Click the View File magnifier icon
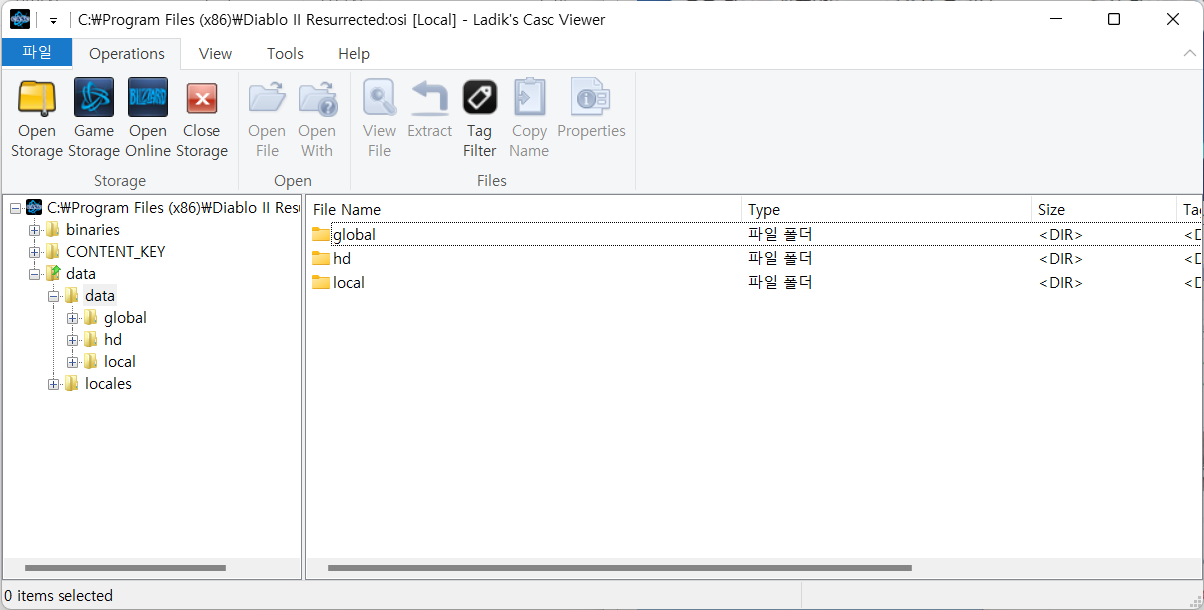1204x610 pixels. point(379,98)
